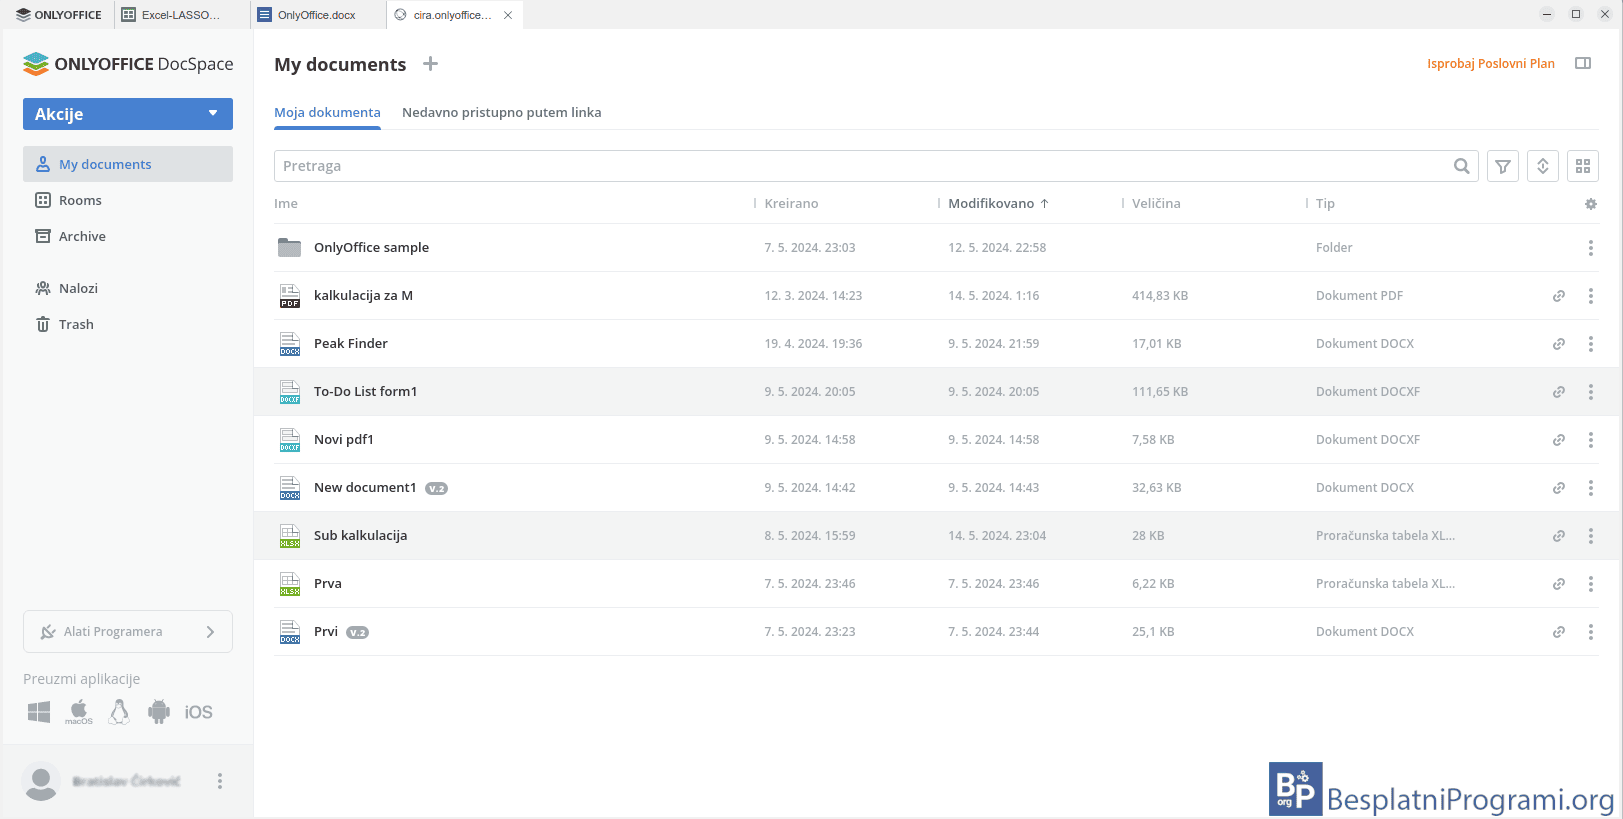Viewport: 1623px width, 819px height.
Task: Switch to Excel-LASSO window tab
Action: click(x=181, y=15)
